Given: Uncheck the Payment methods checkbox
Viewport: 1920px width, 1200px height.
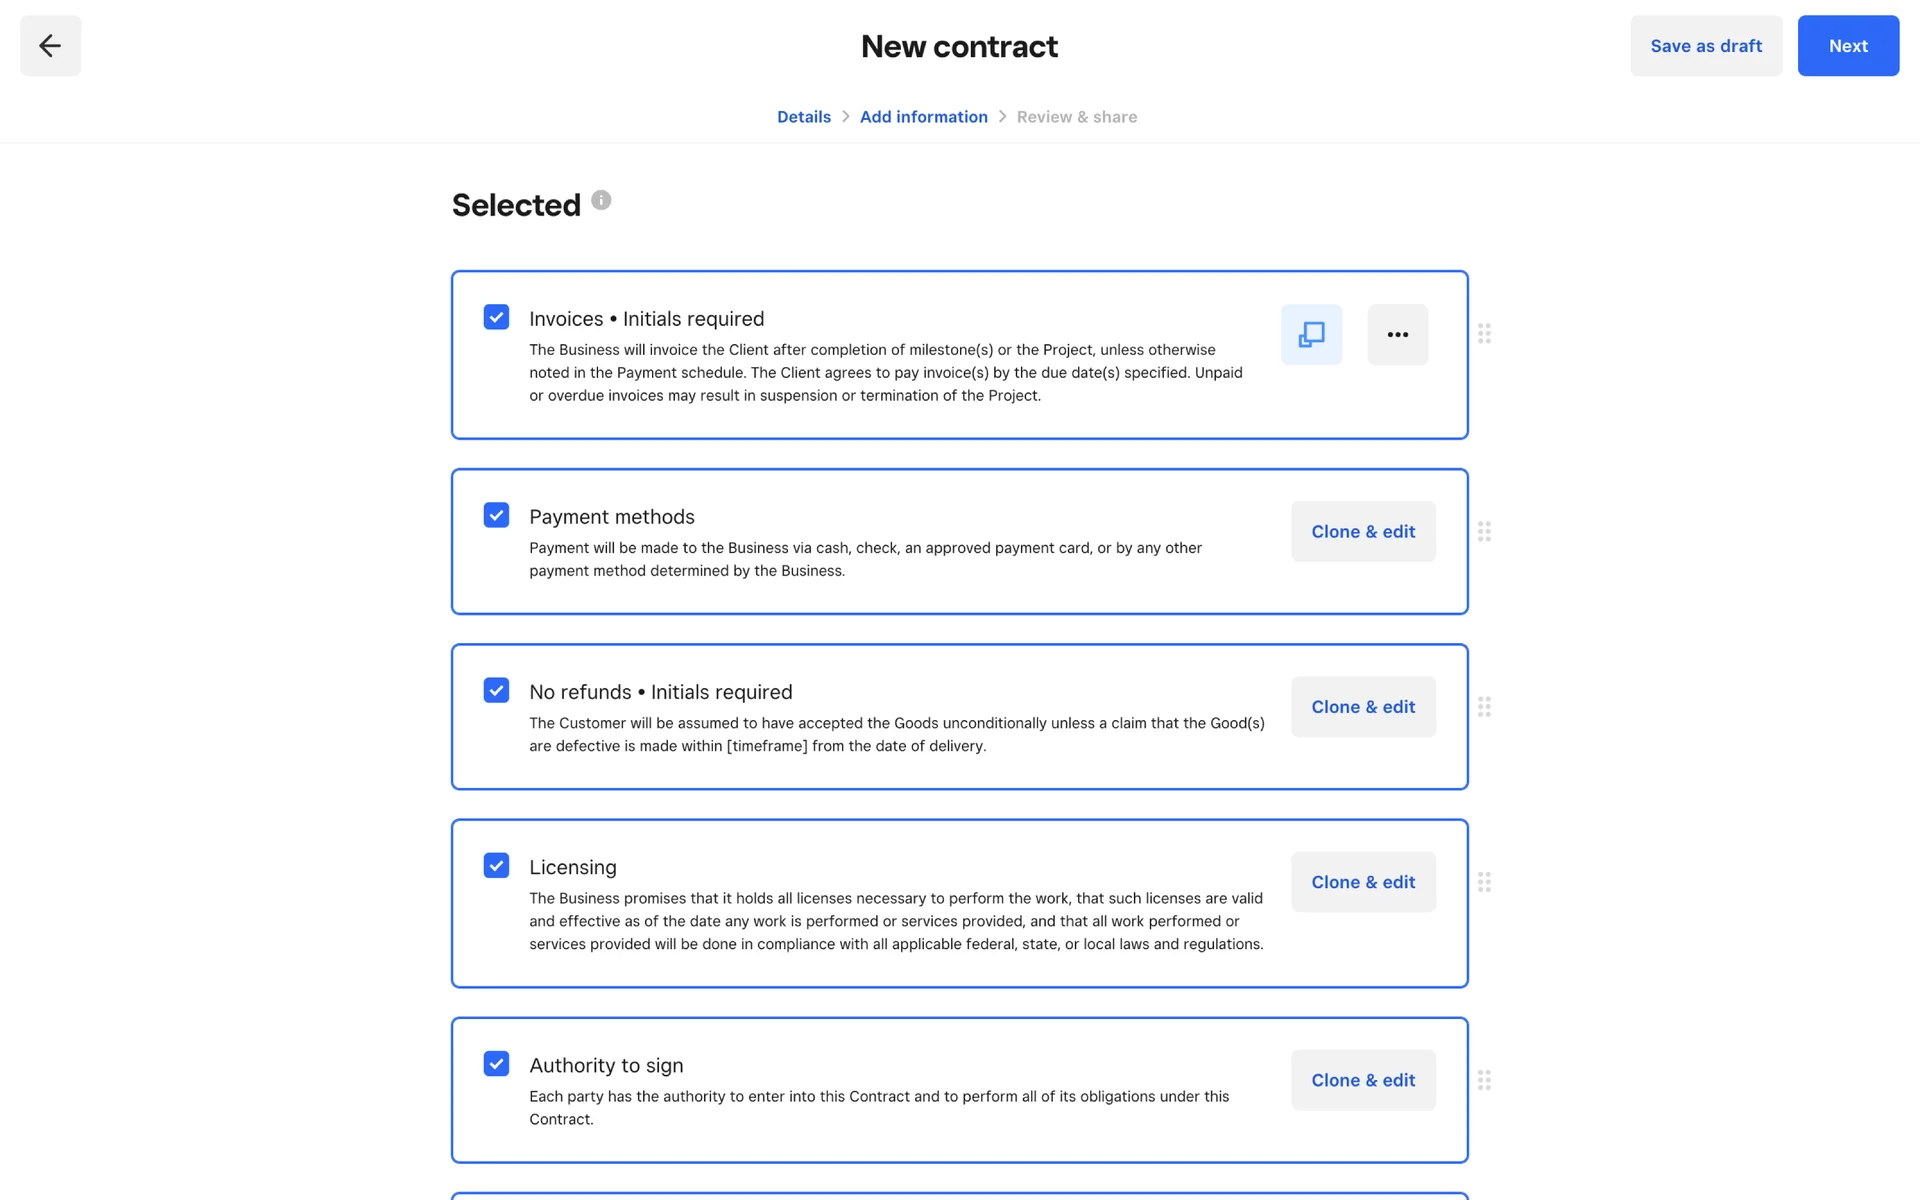Looking at the screenshot, I should pyautogui.click(x=496, y=515).
